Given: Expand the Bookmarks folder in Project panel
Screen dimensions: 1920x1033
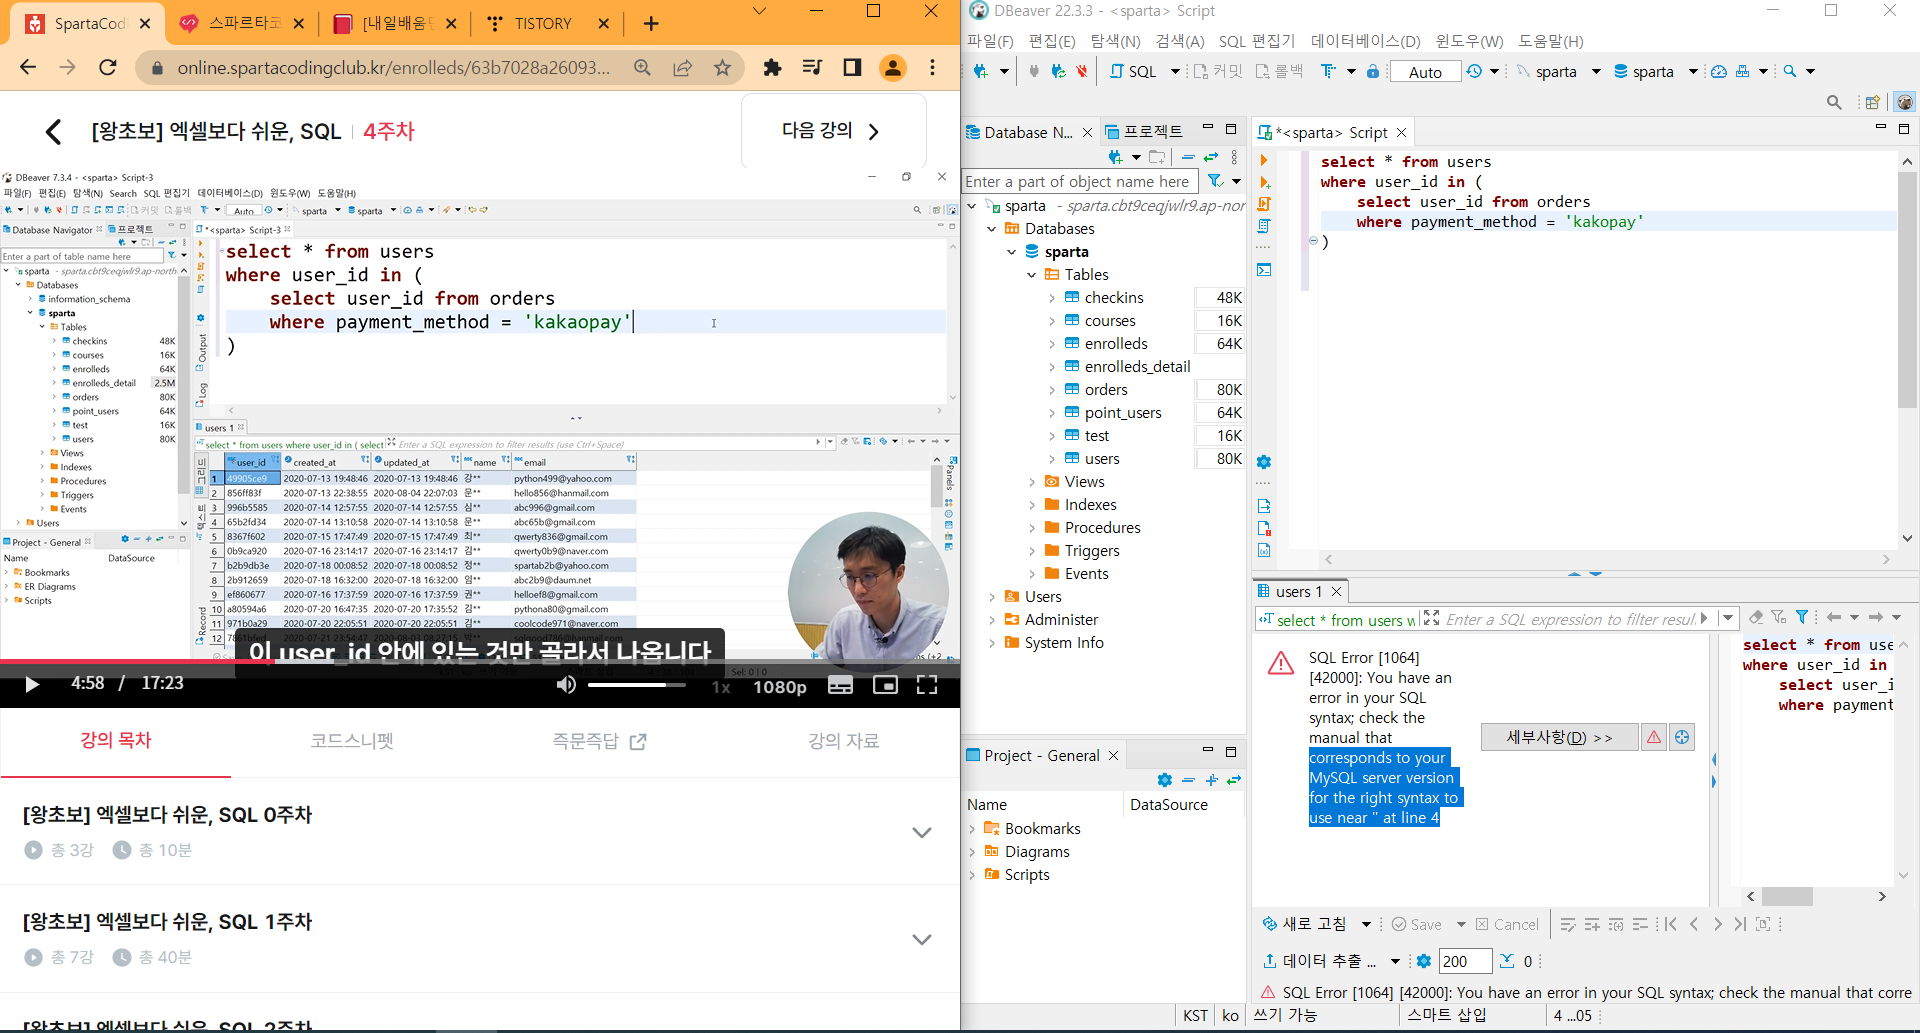Looking at the screenshot, I should tap(972, 829).
